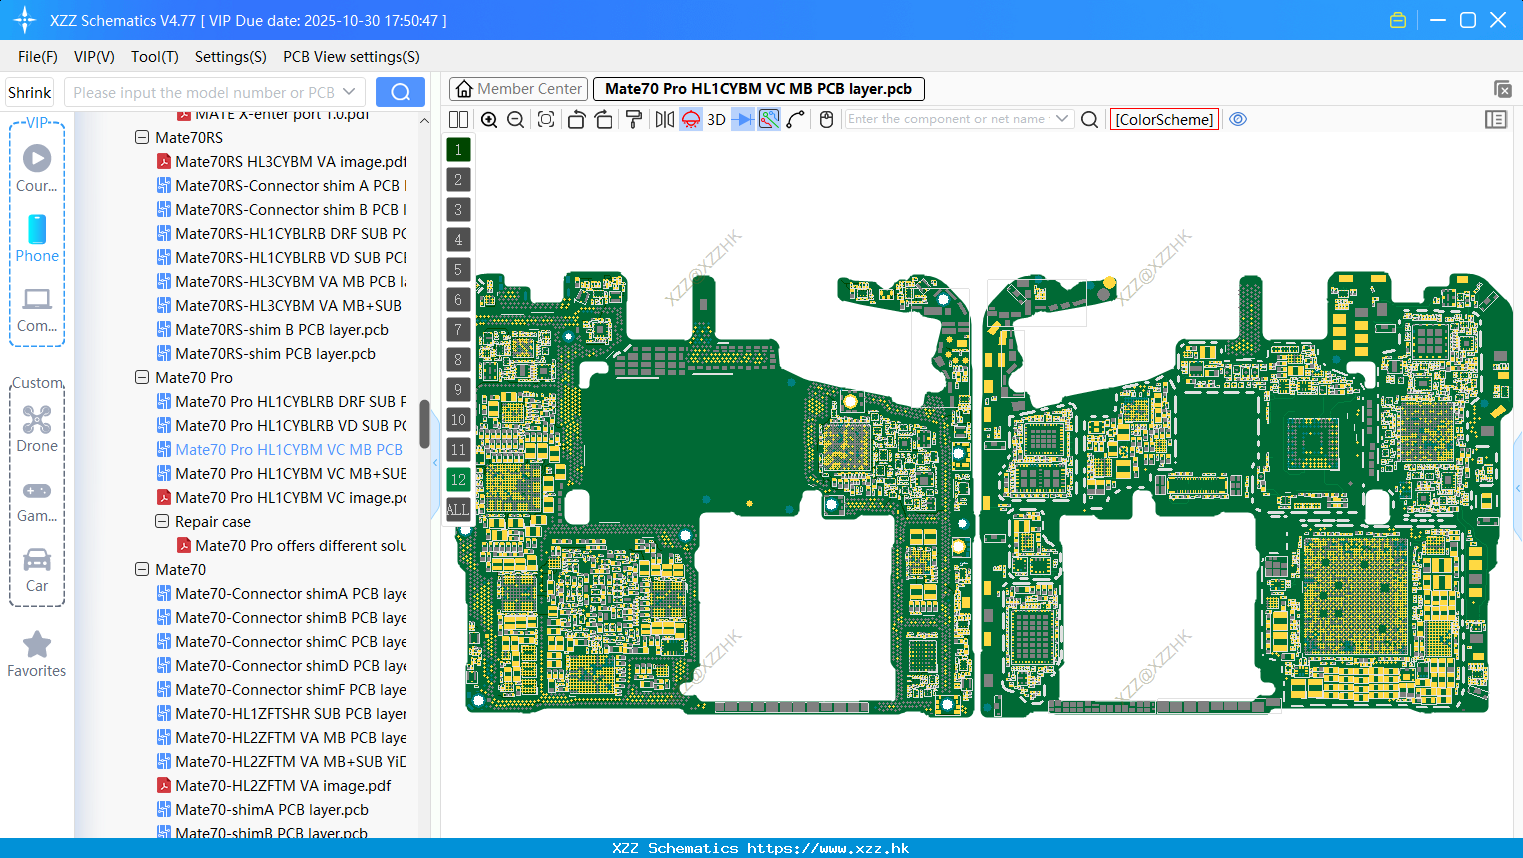1523x858 pixels.
Task: Open the Course category in sidebar
Action: click(x=37, y=168)
